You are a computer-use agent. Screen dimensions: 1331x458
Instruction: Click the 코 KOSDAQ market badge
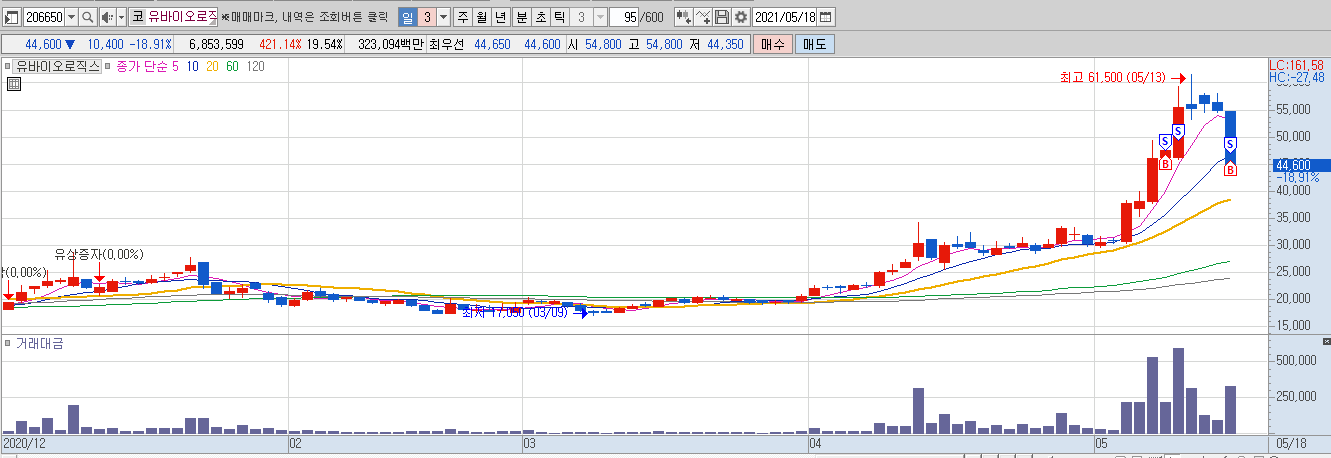click(138, 17)
